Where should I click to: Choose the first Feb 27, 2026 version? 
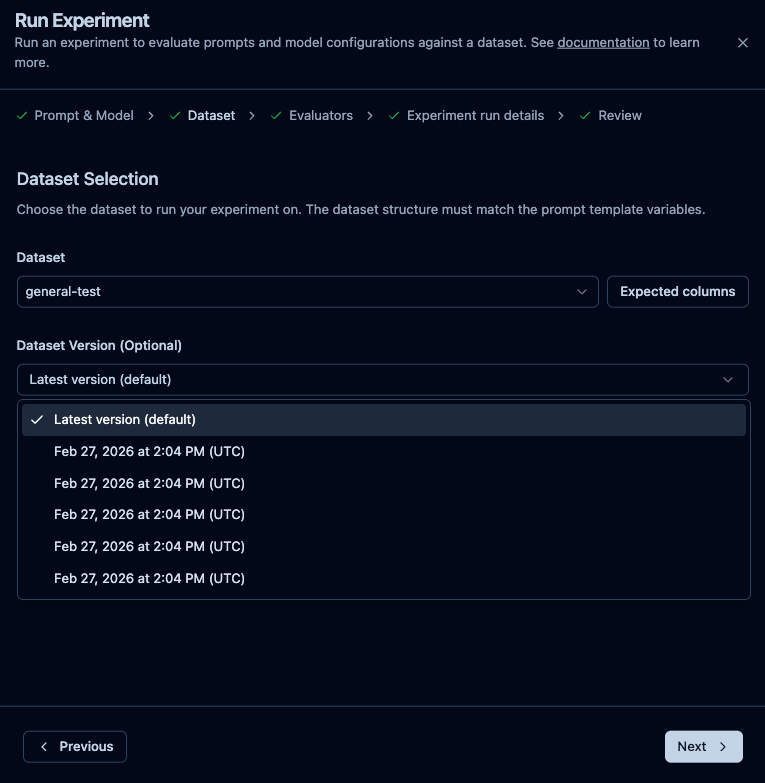[149, 452]
